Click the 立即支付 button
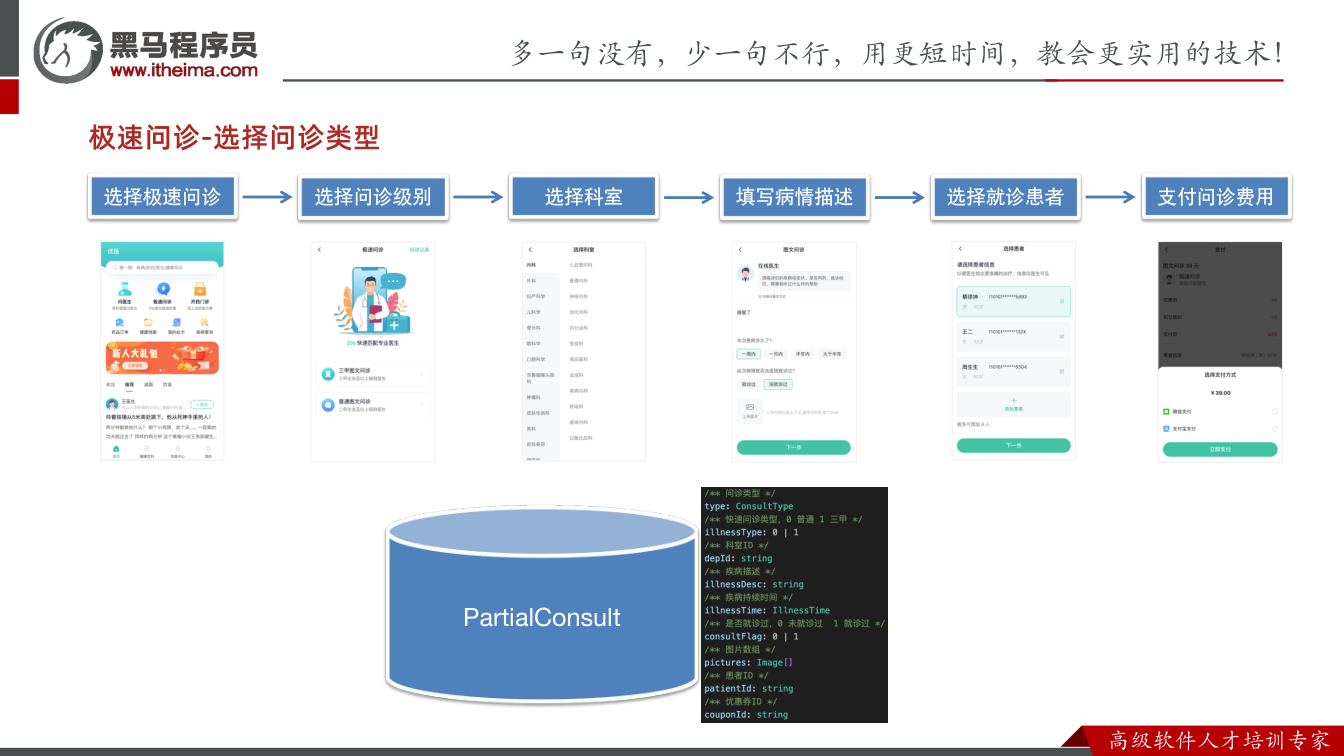 point(1220,449)
